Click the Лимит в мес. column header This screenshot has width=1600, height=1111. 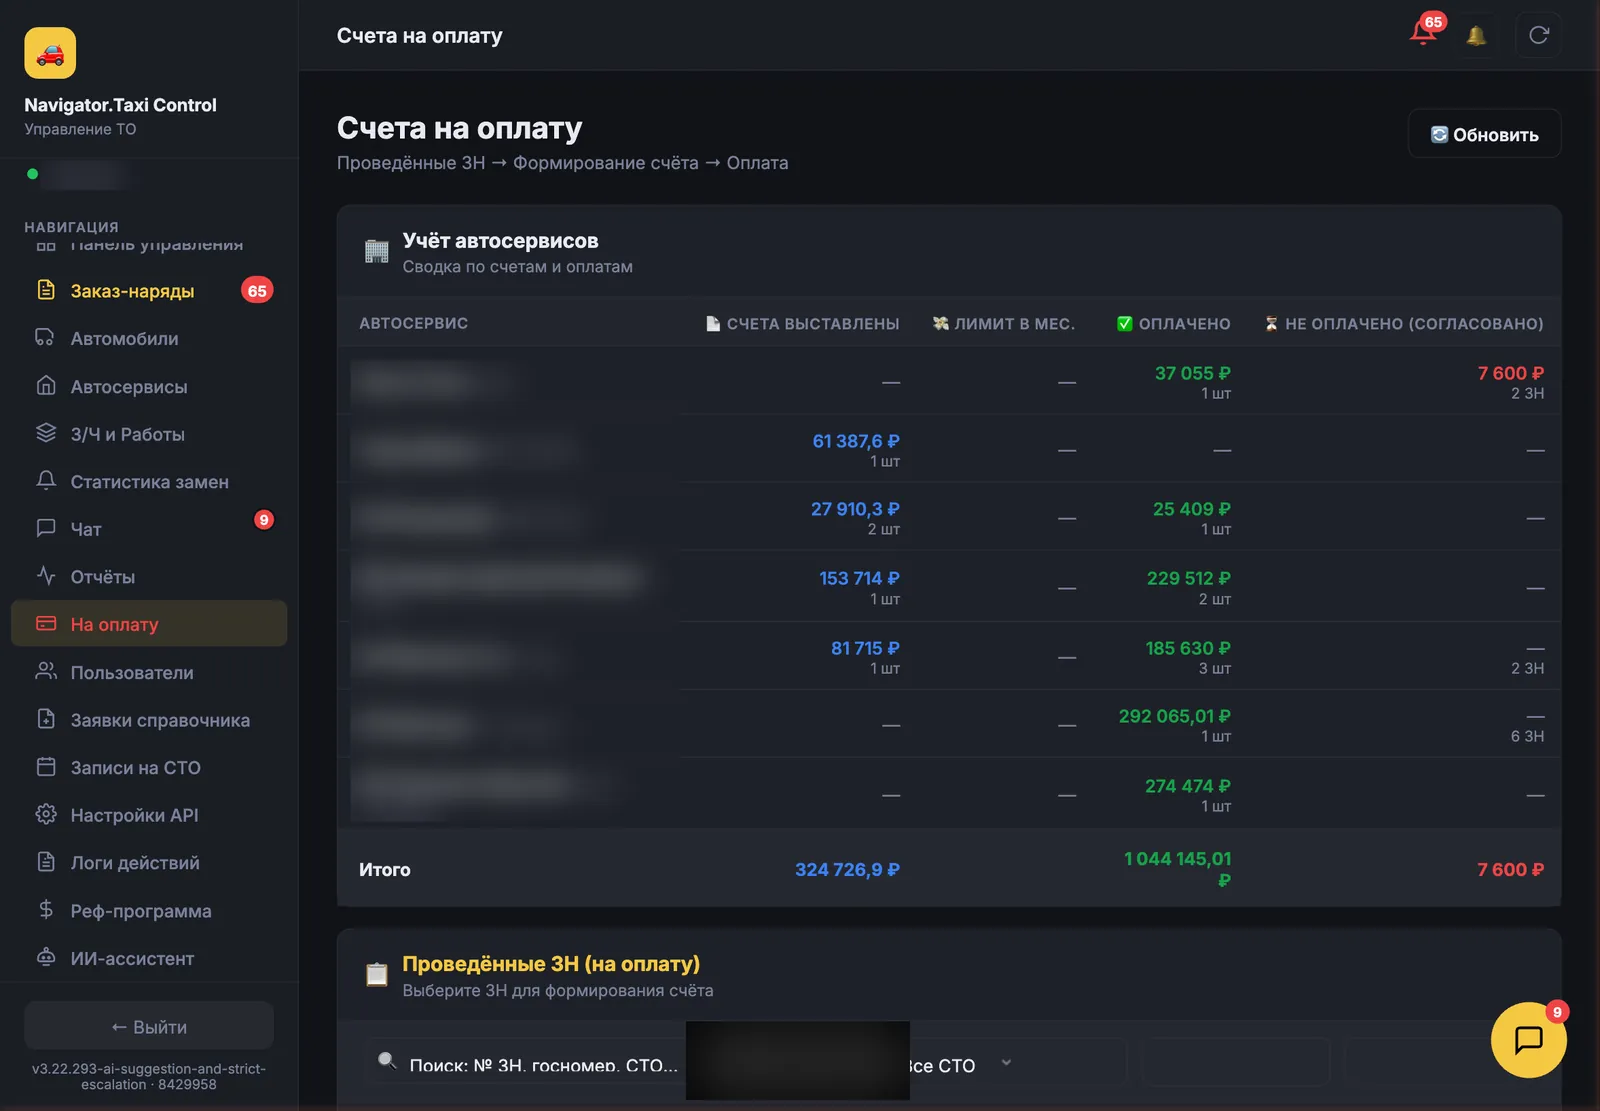click(x=1003, y=324)
